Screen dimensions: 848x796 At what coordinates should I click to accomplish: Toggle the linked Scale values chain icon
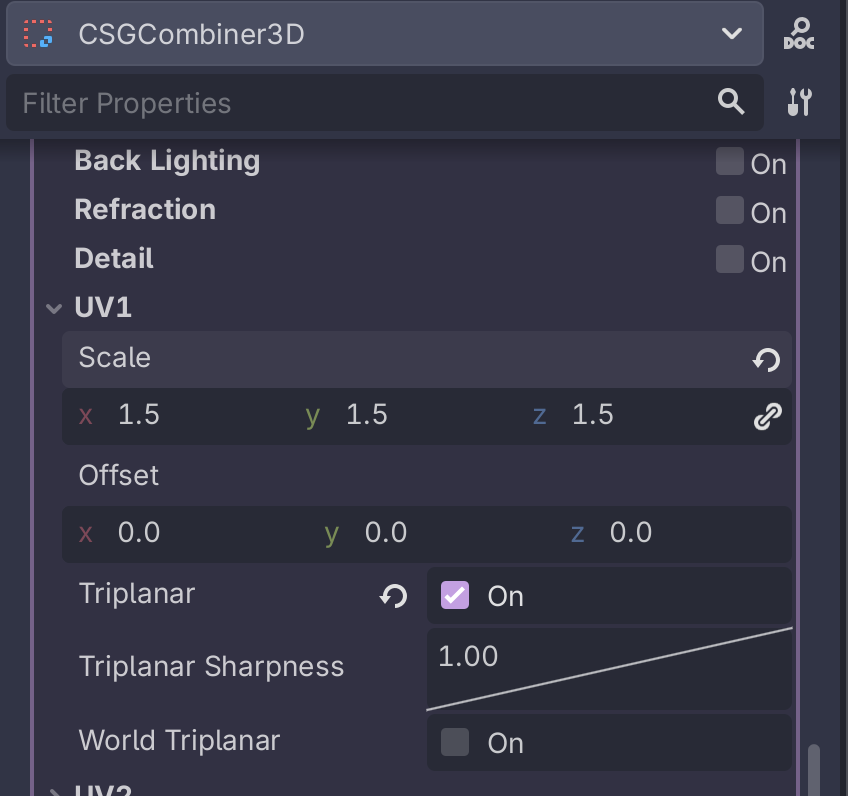767,416
